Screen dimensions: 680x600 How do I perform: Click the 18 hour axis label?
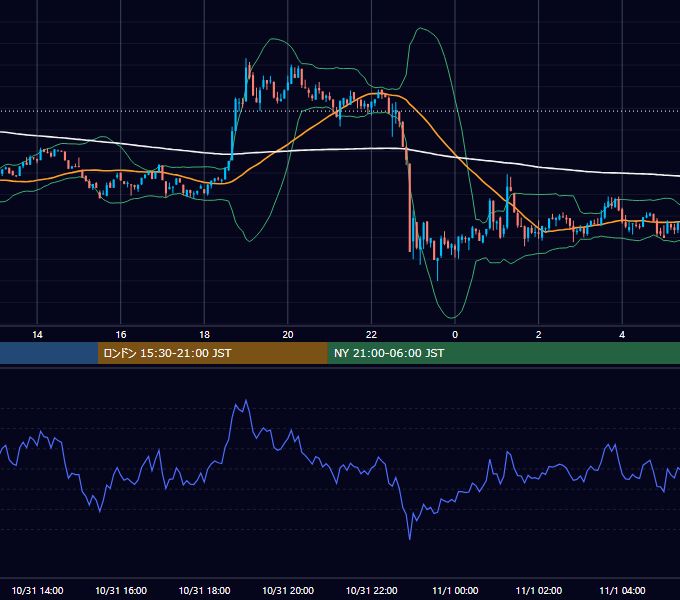pos(204,335)
